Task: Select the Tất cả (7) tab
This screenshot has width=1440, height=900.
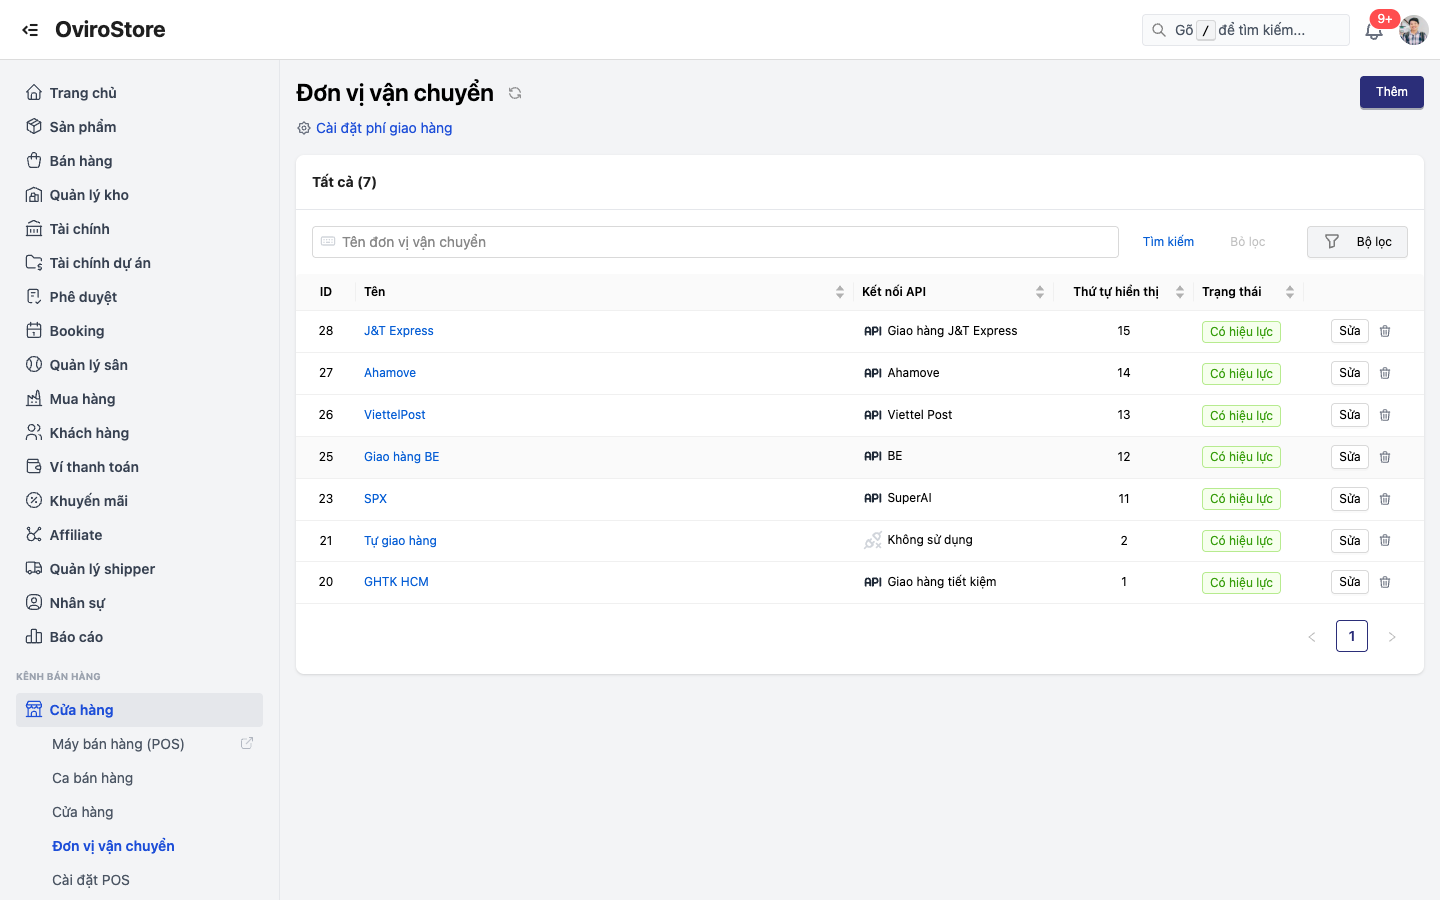Action: [x=344, y=182]
